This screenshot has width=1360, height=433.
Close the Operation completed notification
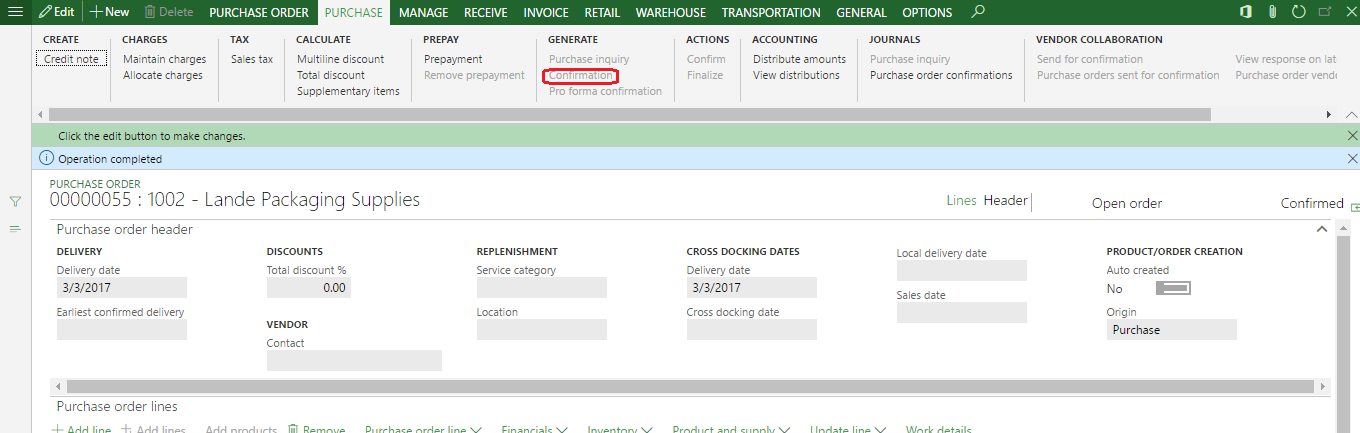1352,158
